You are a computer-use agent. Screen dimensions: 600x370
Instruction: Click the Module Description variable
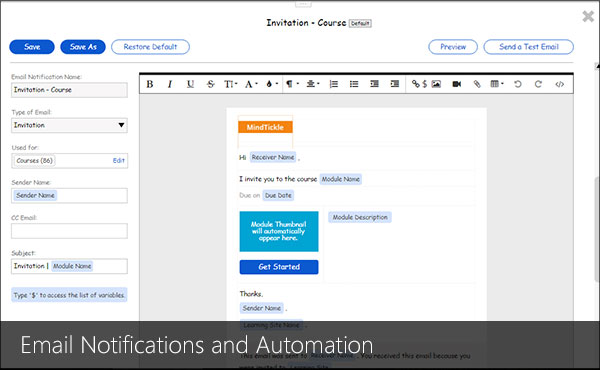click(x=360, y=217)
